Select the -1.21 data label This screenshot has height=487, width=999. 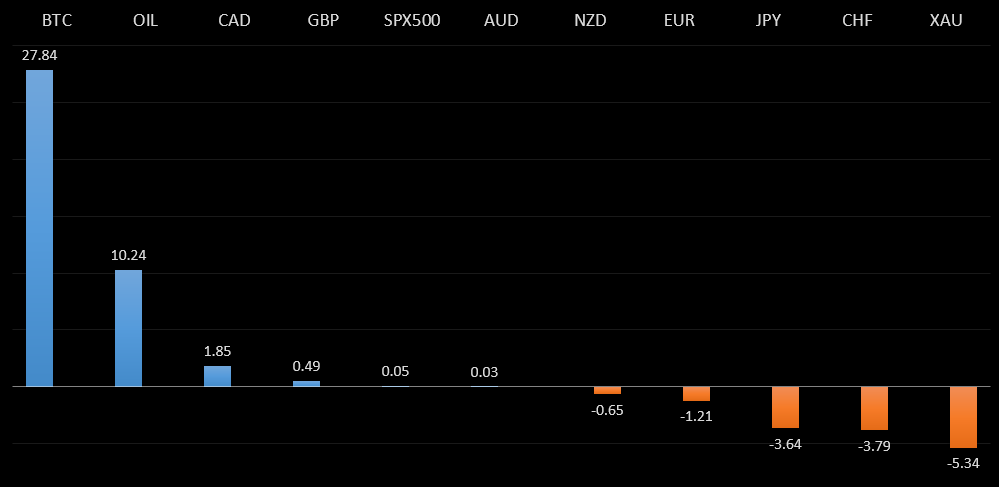tap(696, 416)
